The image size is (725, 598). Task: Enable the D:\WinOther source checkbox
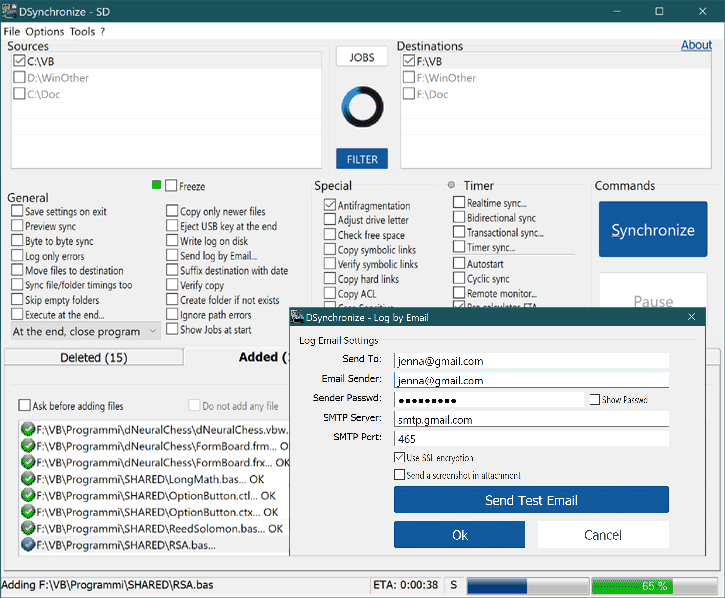point(19,77)
